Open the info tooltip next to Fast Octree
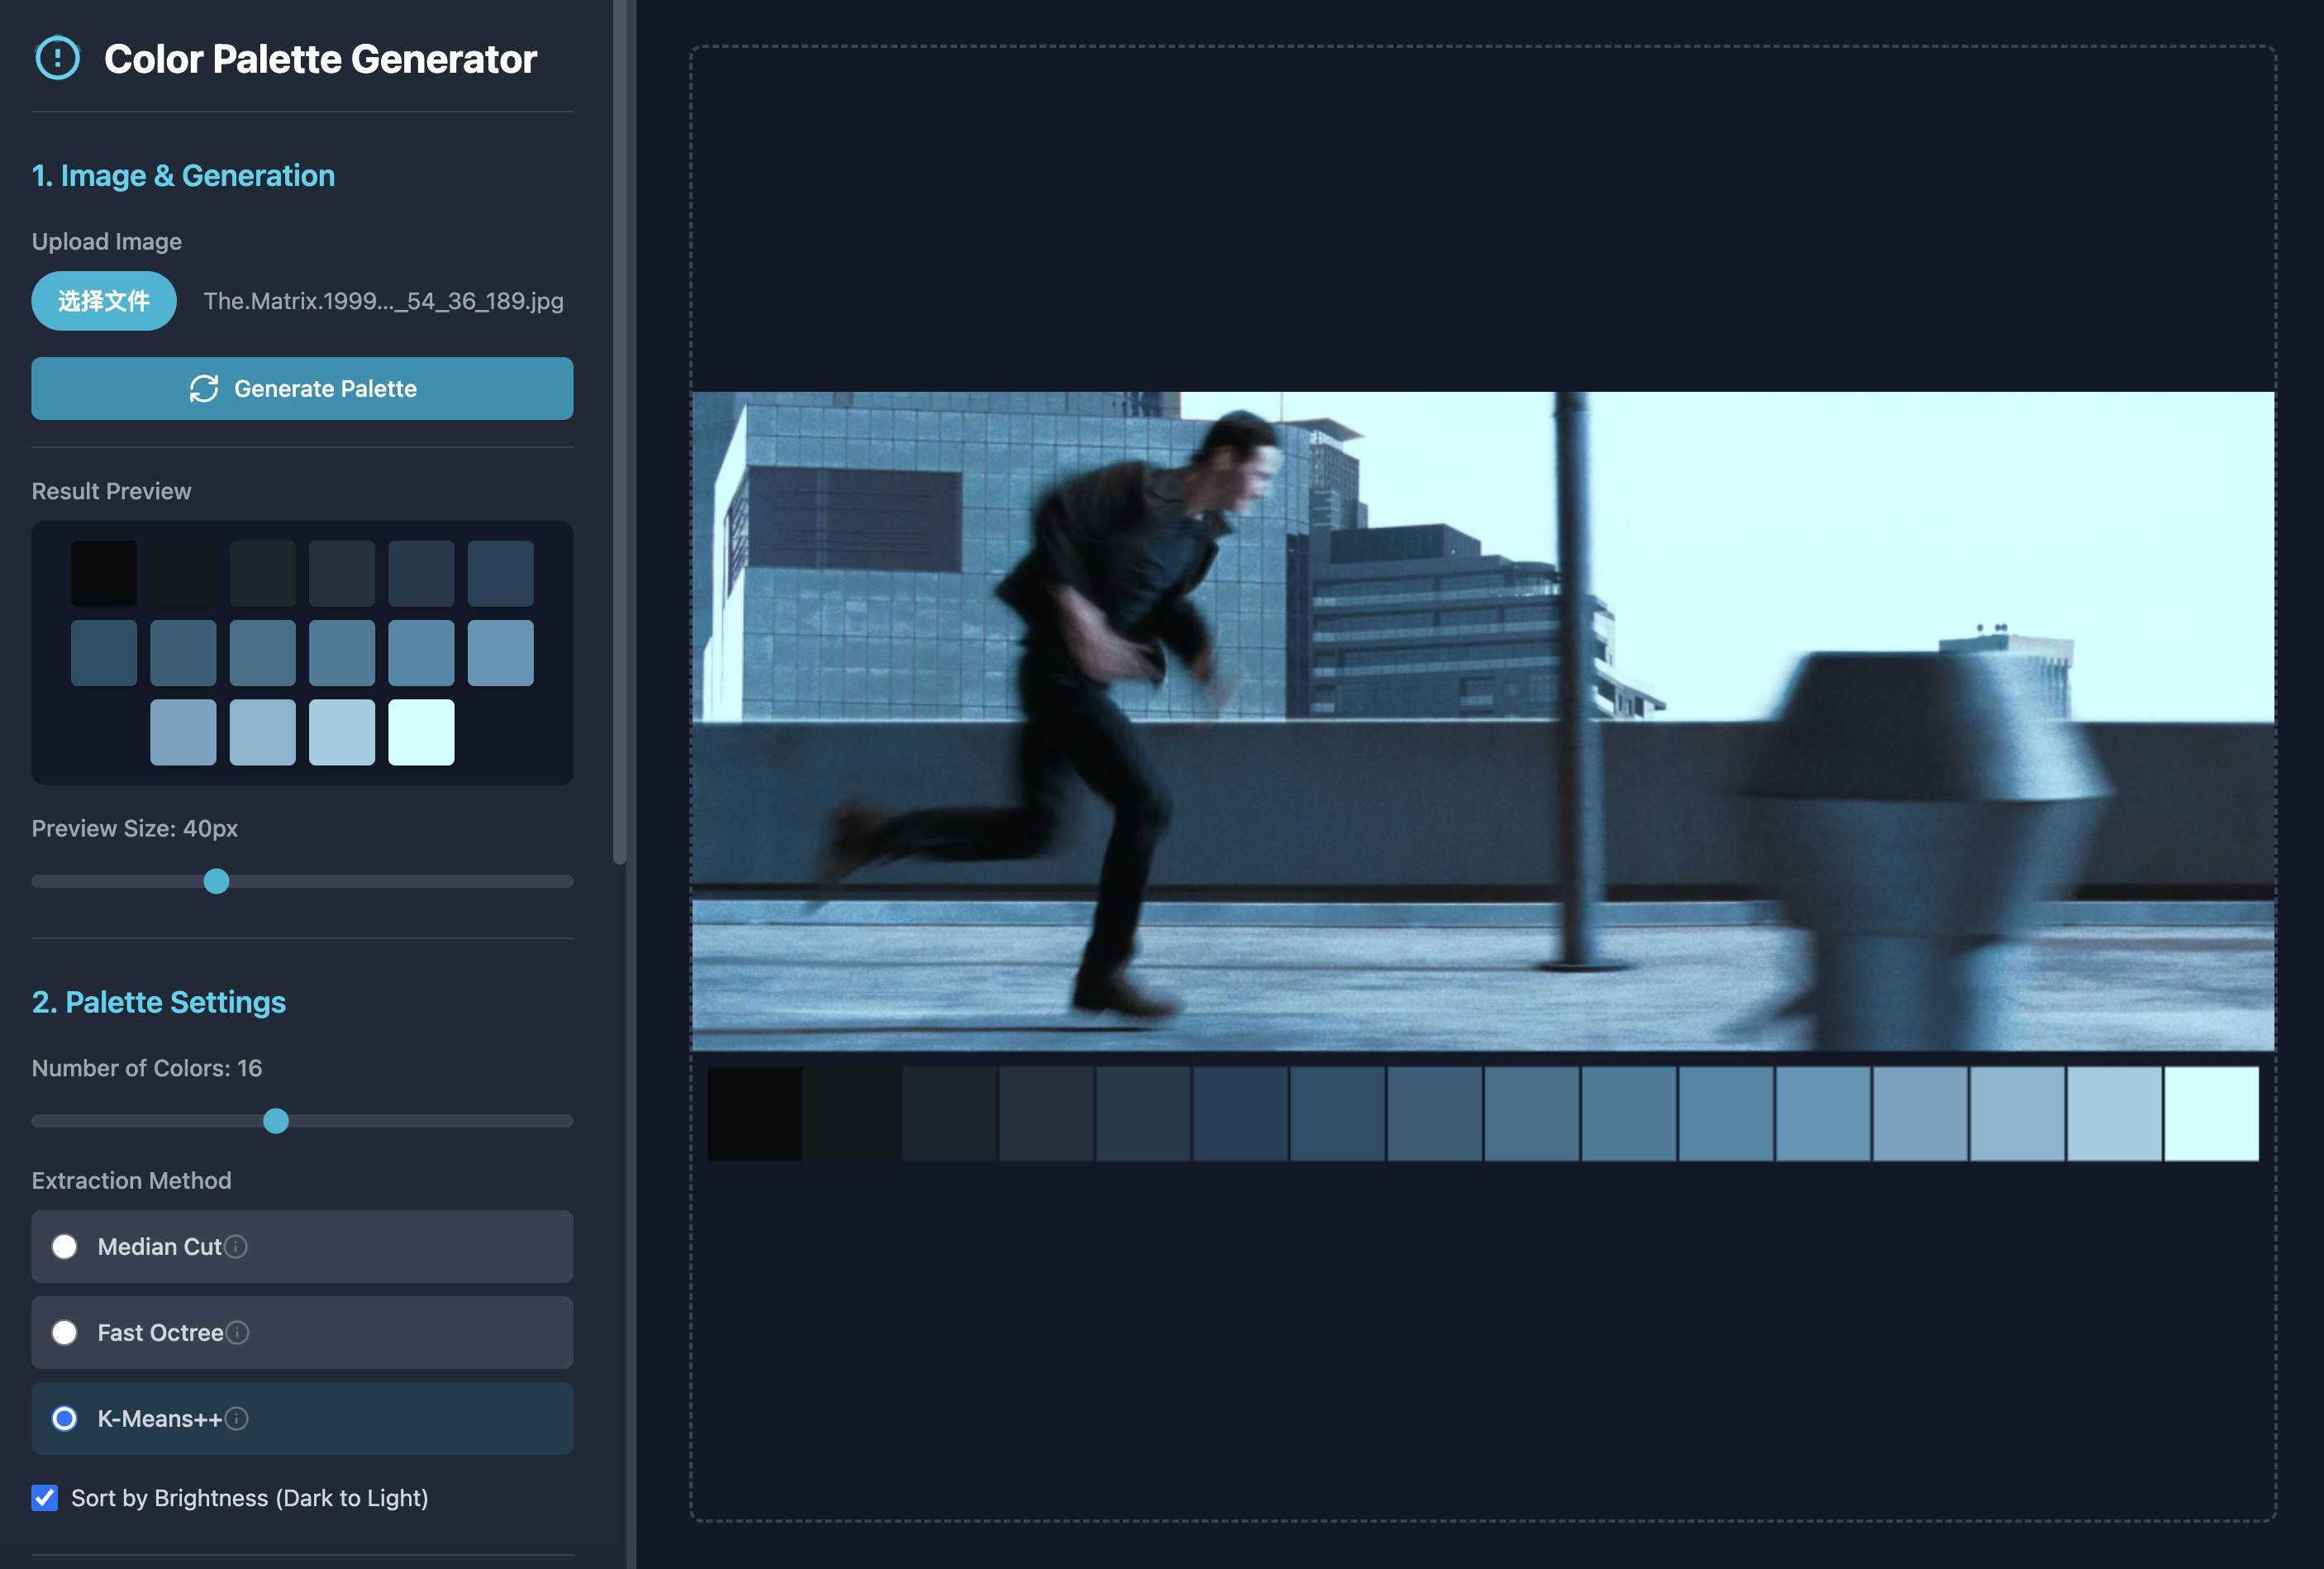Image resolution: width=2324 pixels, height=1569 pixels. pyautogui.click(x=237, y=1333)
